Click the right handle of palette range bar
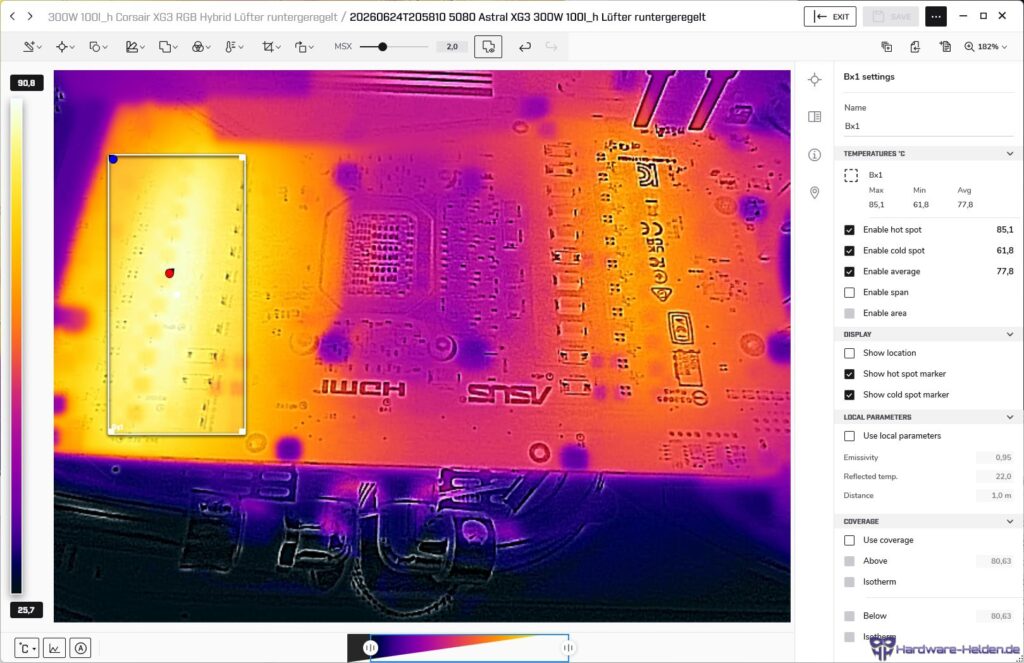1024x663 pixels. point(568,648)
